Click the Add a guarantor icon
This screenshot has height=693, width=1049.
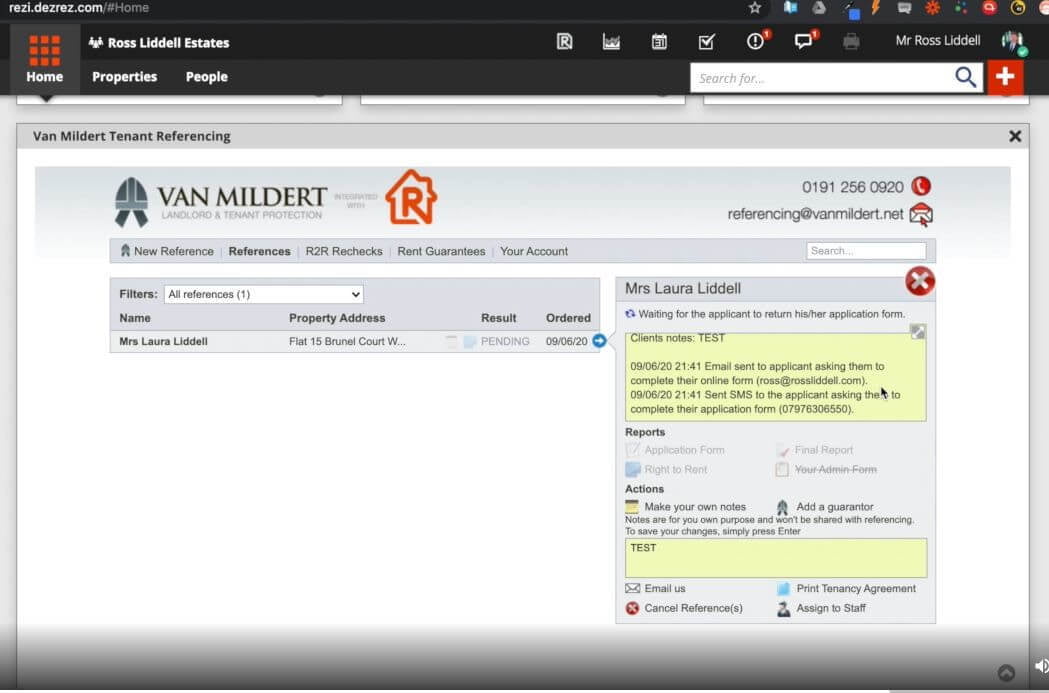coord(782,507)
